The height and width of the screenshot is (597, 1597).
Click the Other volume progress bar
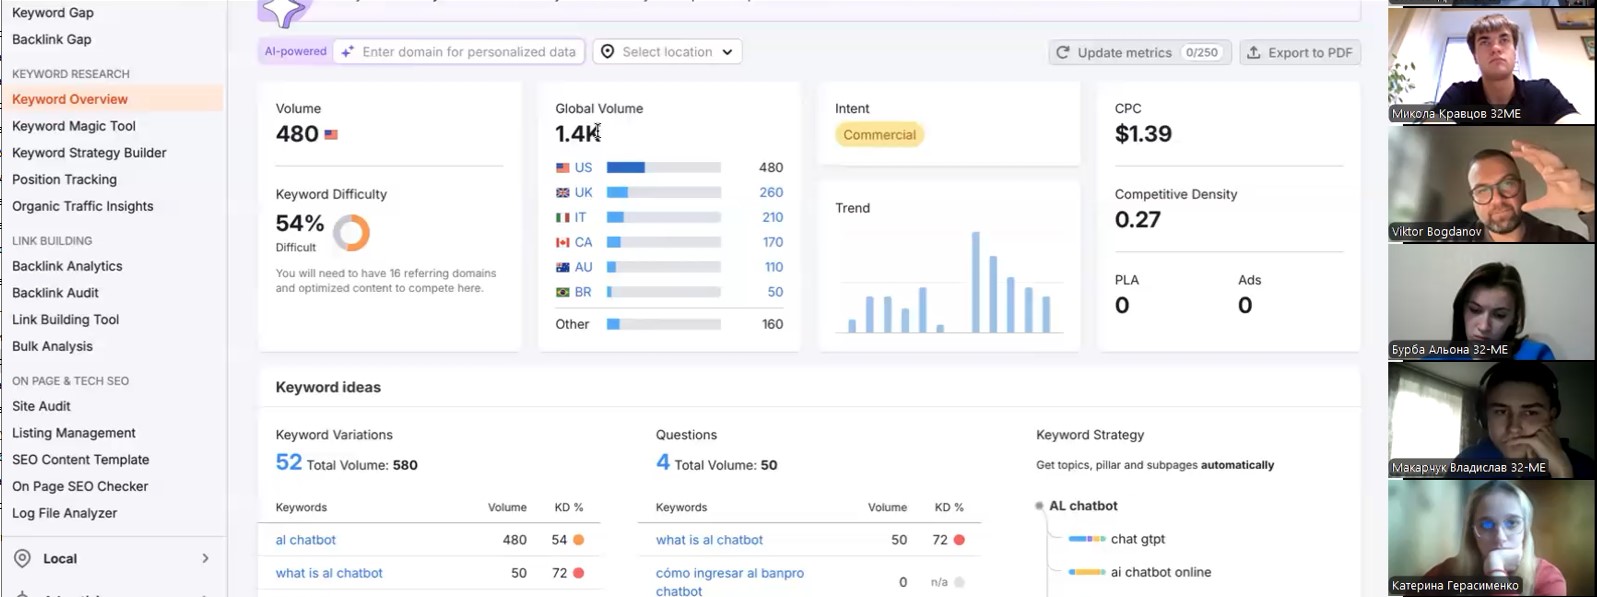pyautogui.click(x=664, y=324)
